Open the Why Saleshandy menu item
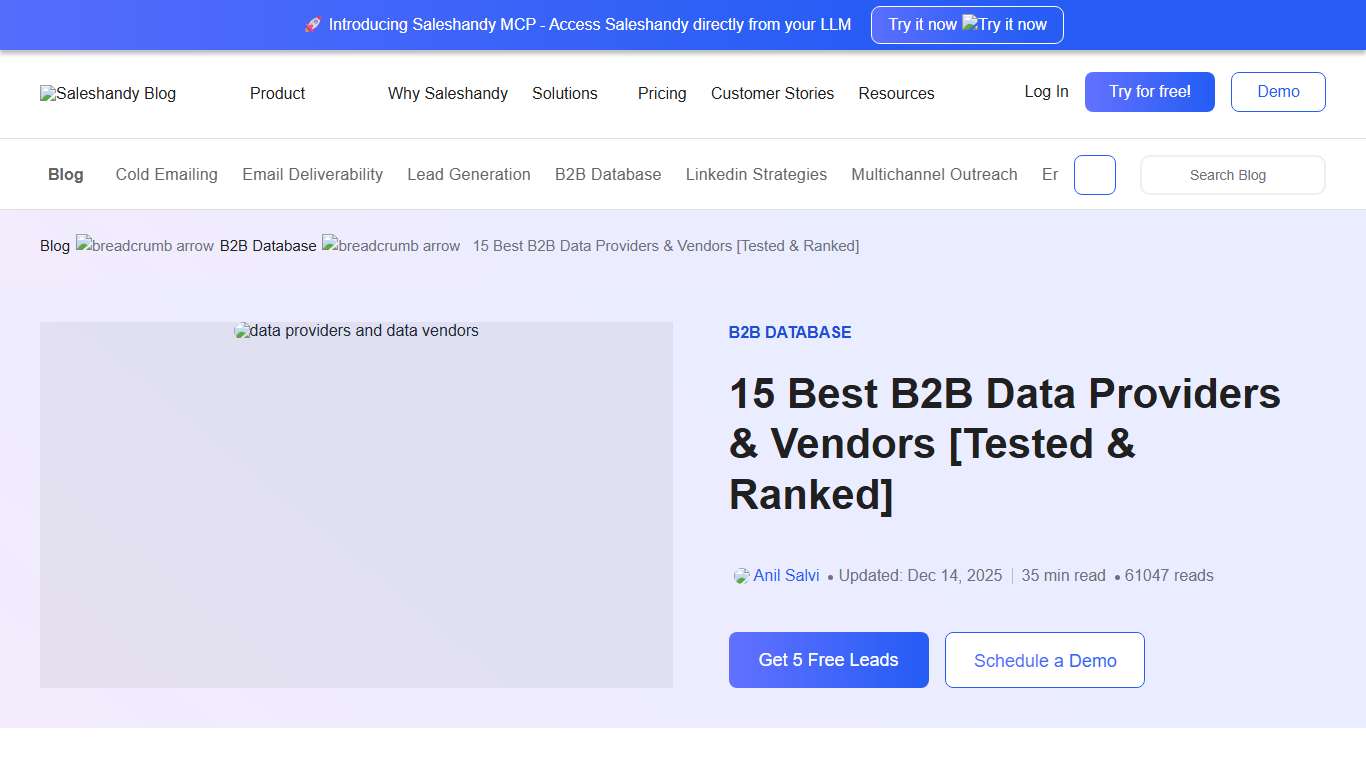1366x768 pixels. pyautogui.click(x=447, y=93)
